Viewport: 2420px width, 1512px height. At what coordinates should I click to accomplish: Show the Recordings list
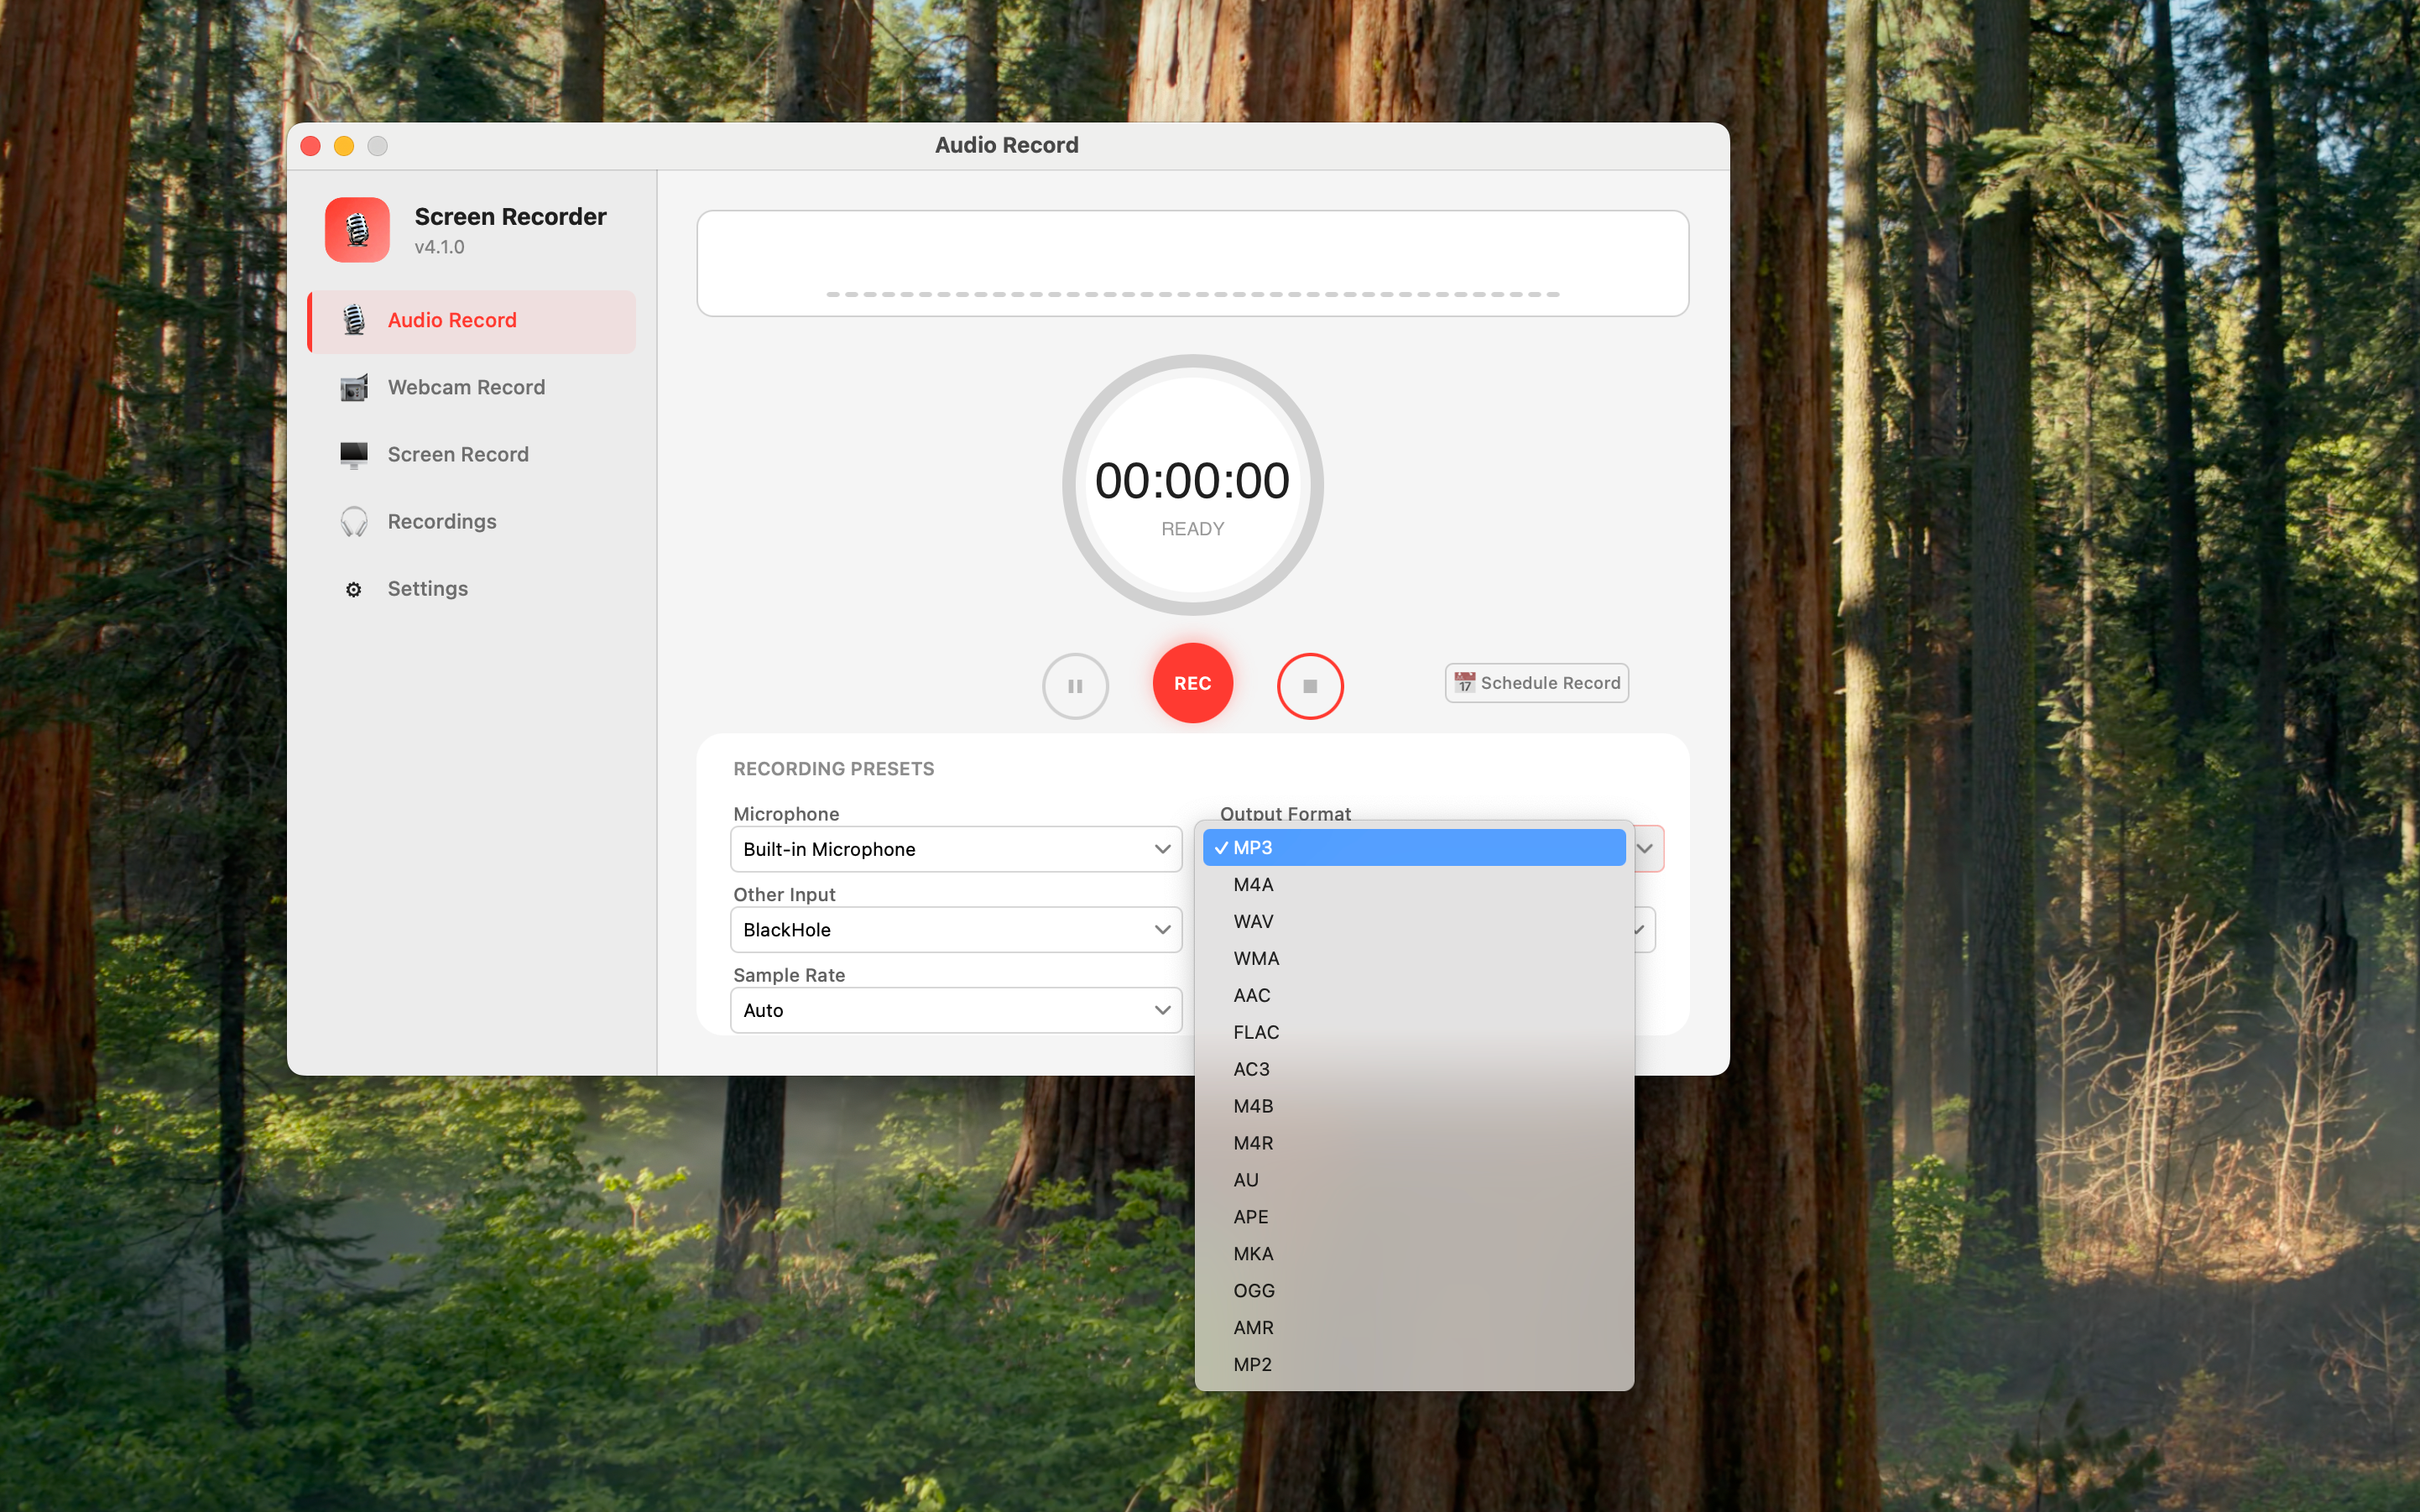(x=472, y=522)
